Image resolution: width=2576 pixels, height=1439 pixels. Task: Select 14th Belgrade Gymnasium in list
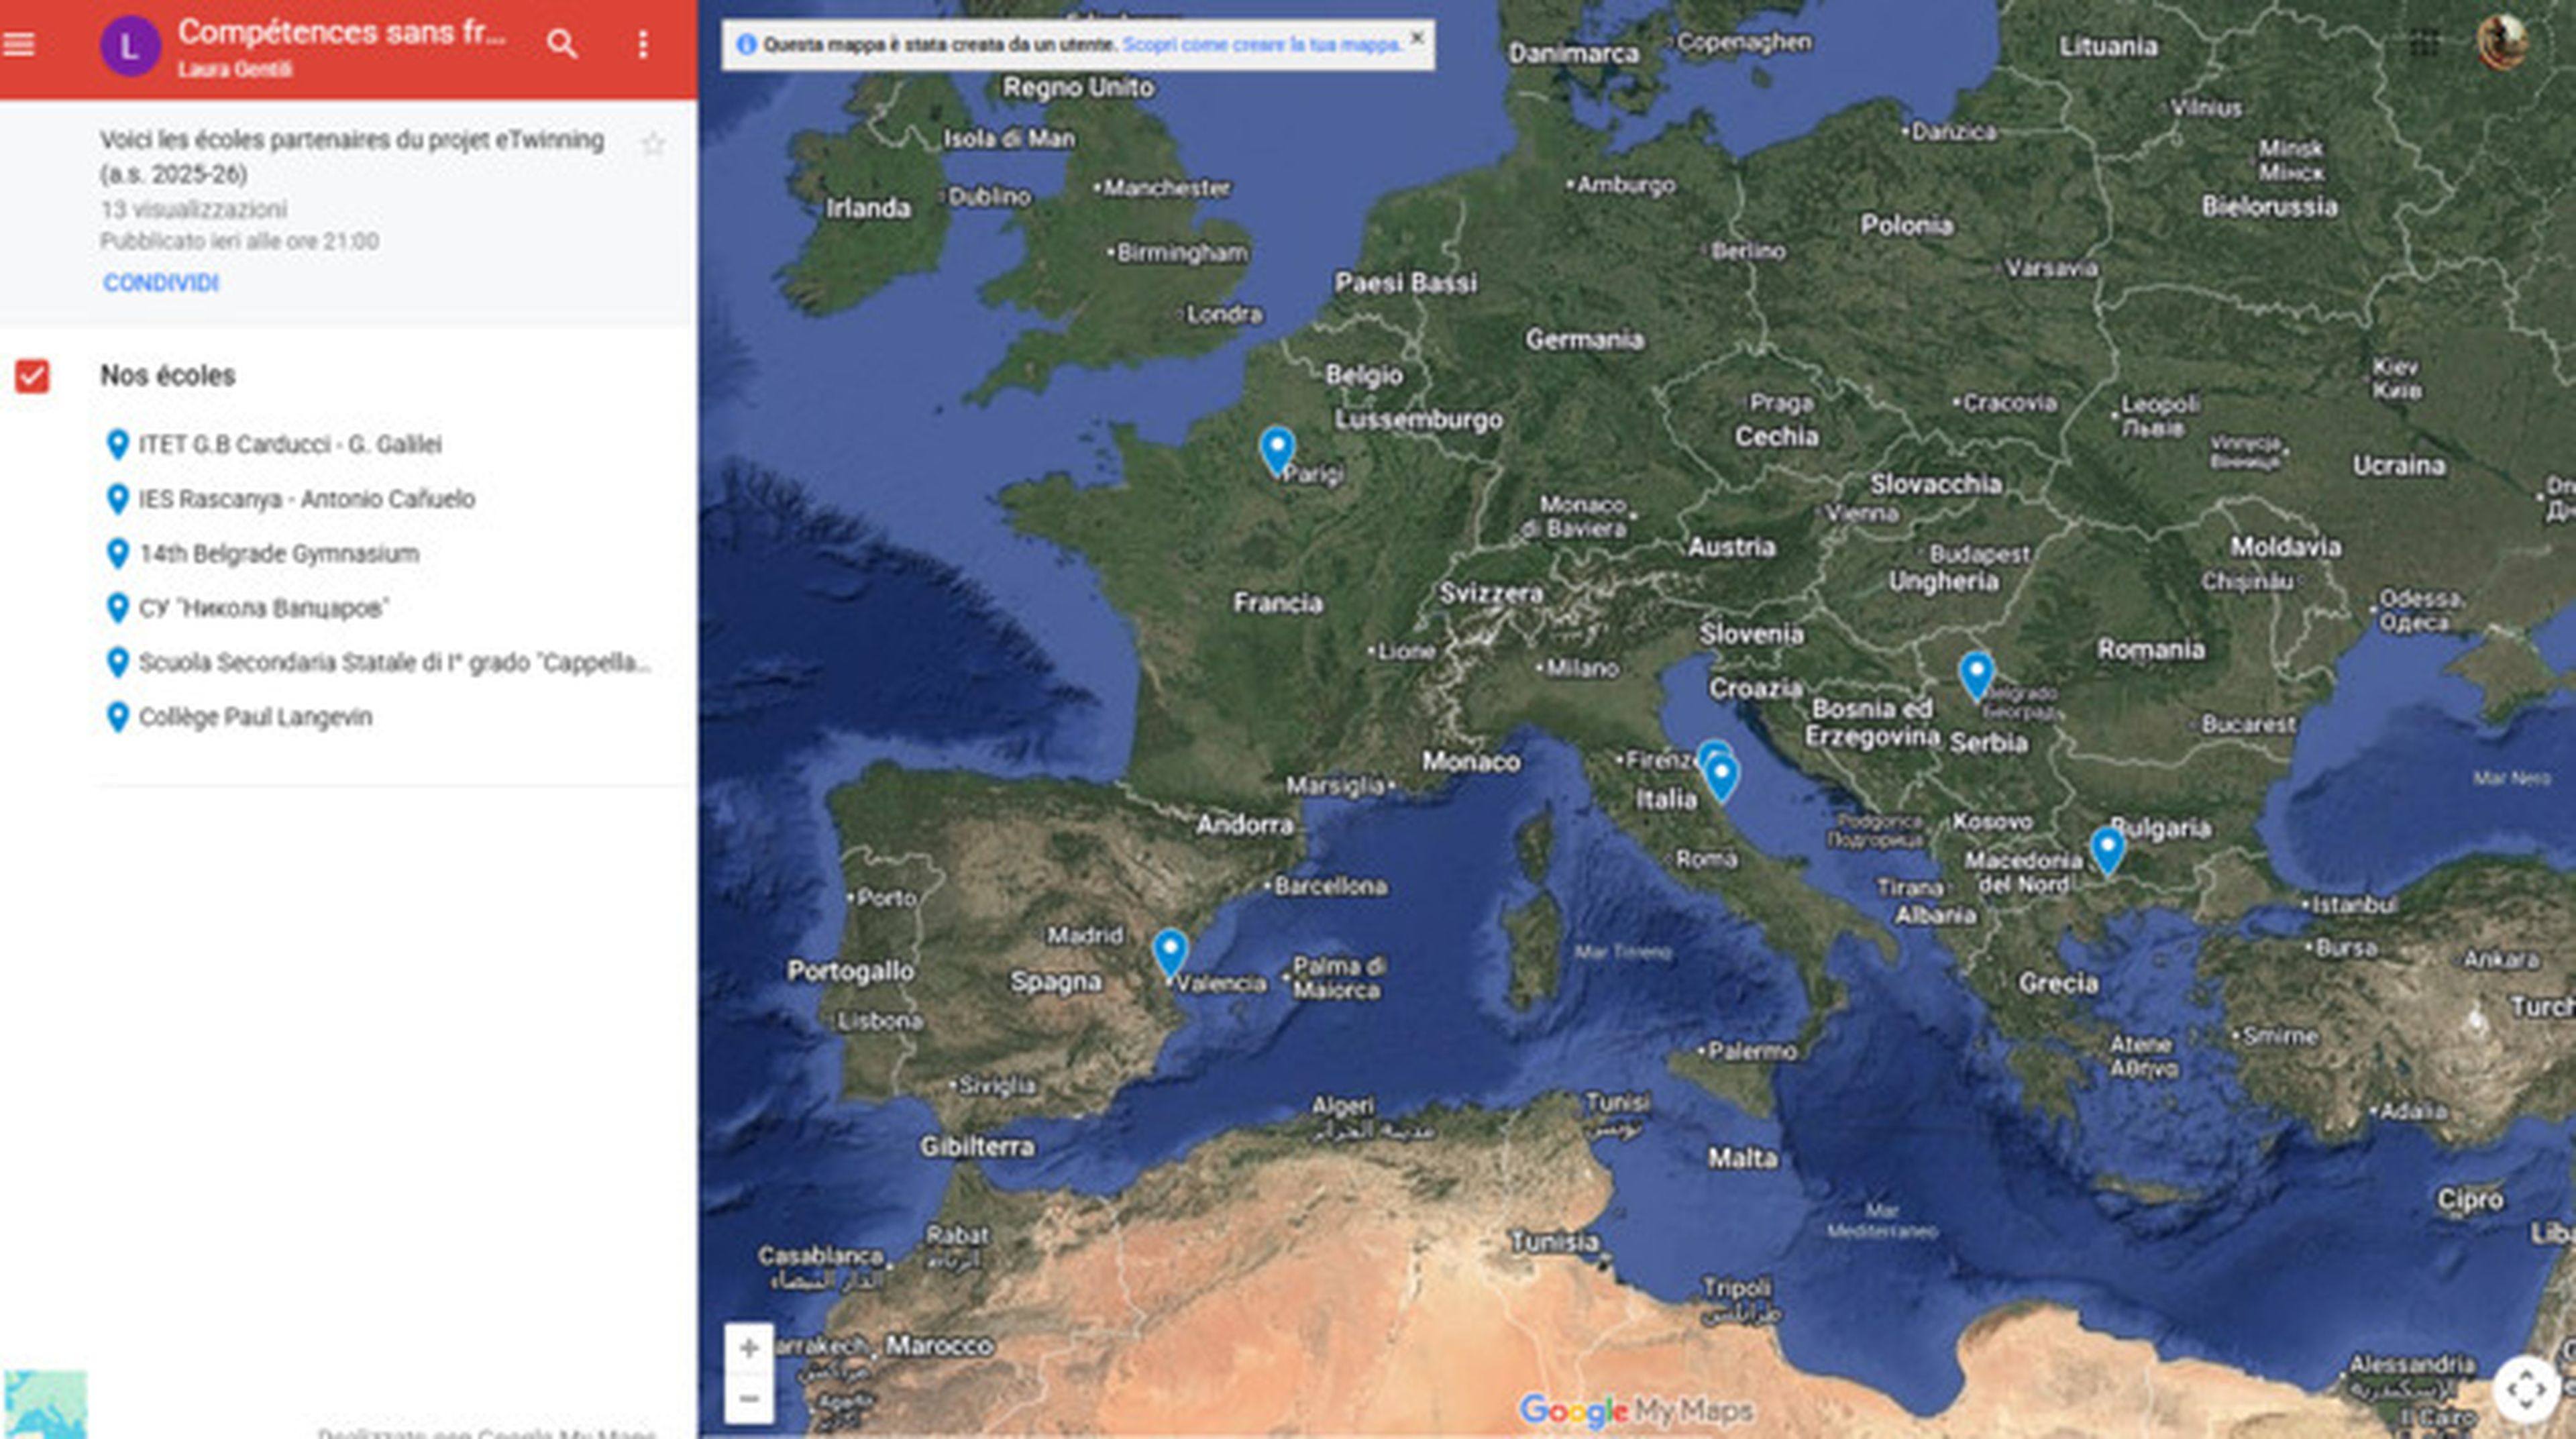click(x=278, y=553)
